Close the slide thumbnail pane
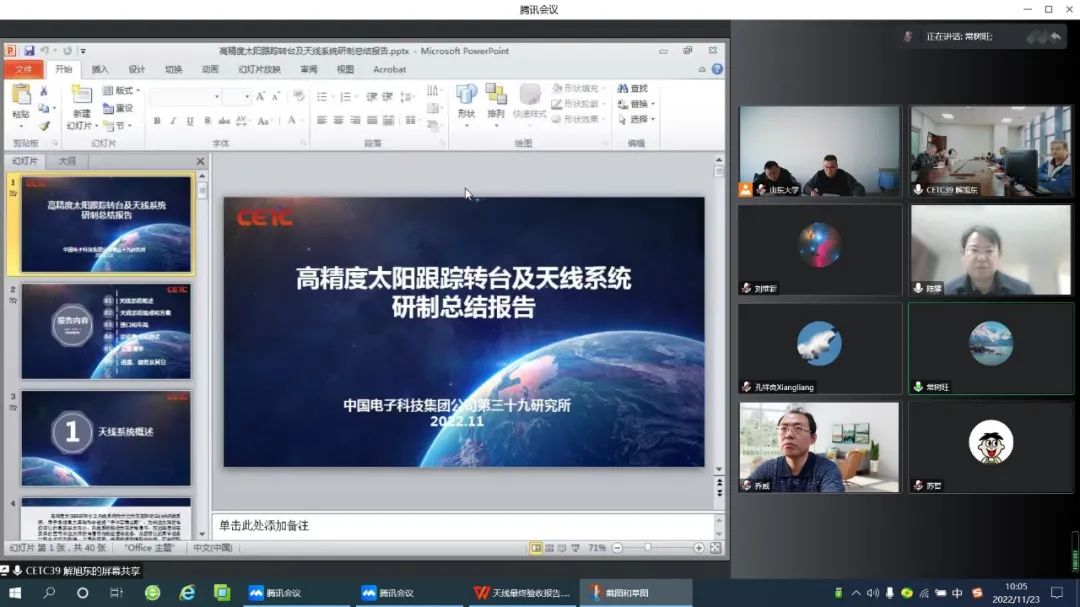Viewport: 1080px width, 607px height. [x=200, y=161]
